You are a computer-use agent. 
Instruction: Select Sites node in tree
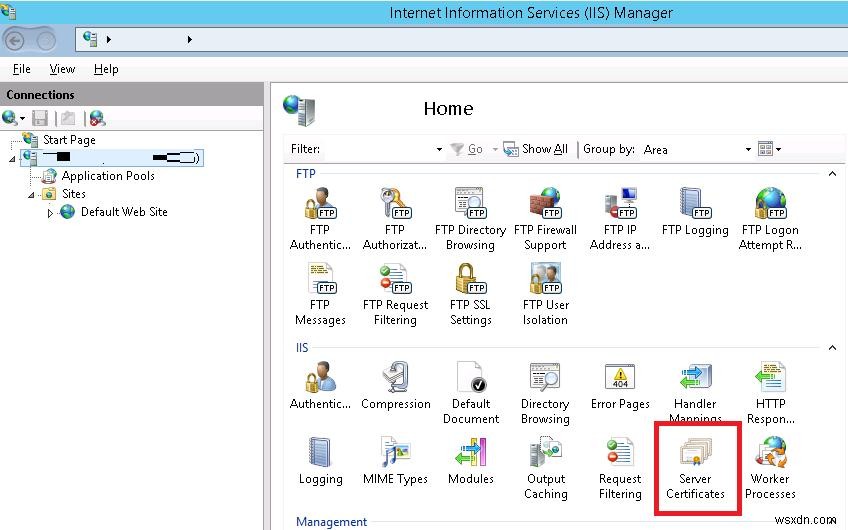(x=74, y=194)
